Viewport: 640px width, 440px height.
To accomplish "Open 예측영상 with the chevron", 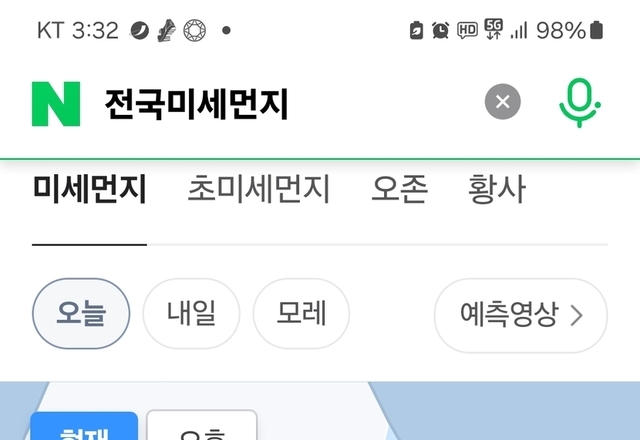I will click(x=521, y=315).
